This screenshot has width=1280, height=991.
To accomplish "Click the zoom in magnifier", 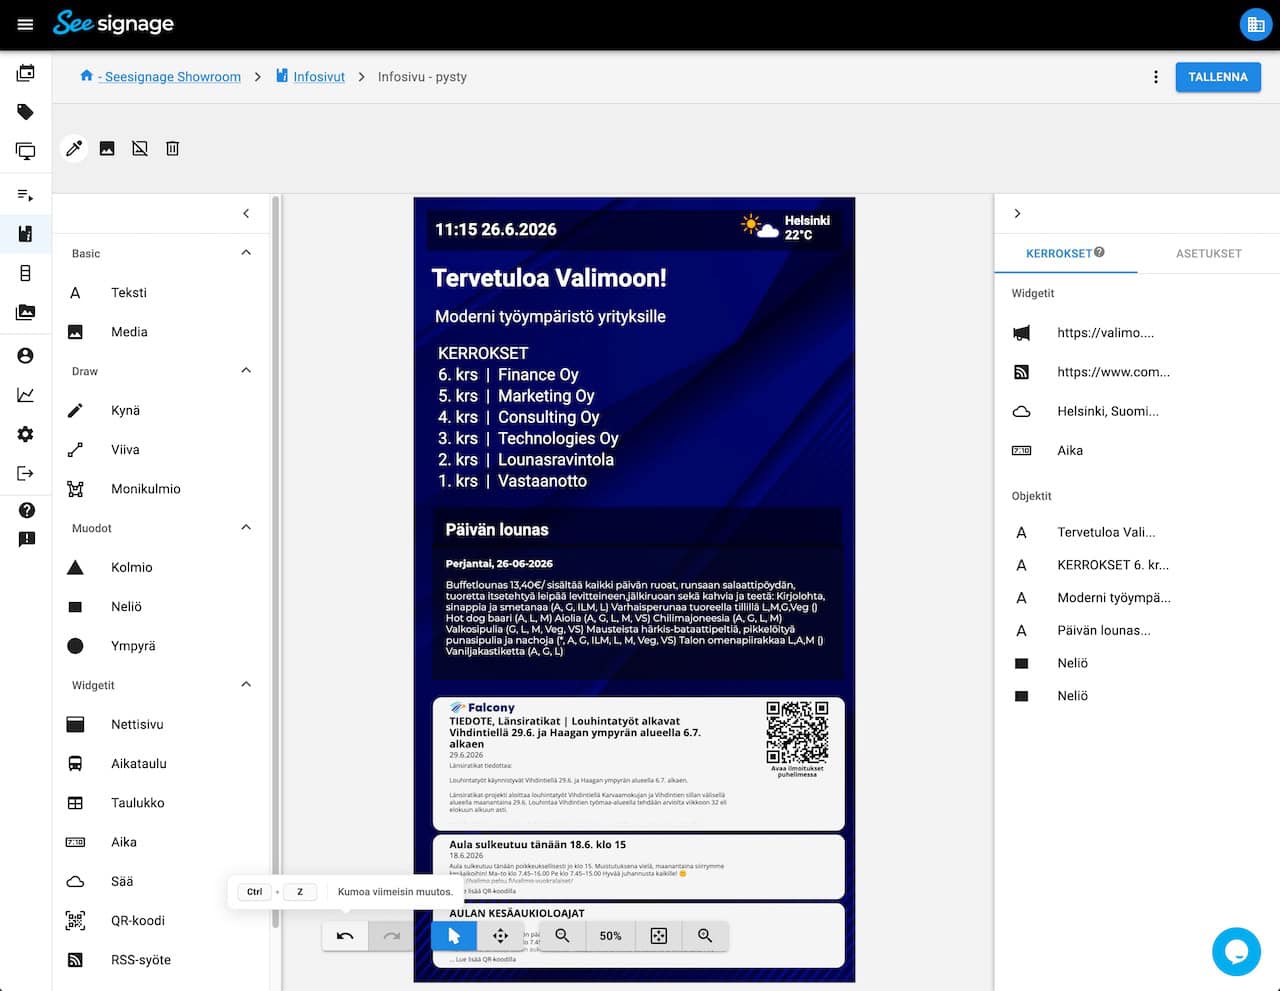I will tap(705, 936).
